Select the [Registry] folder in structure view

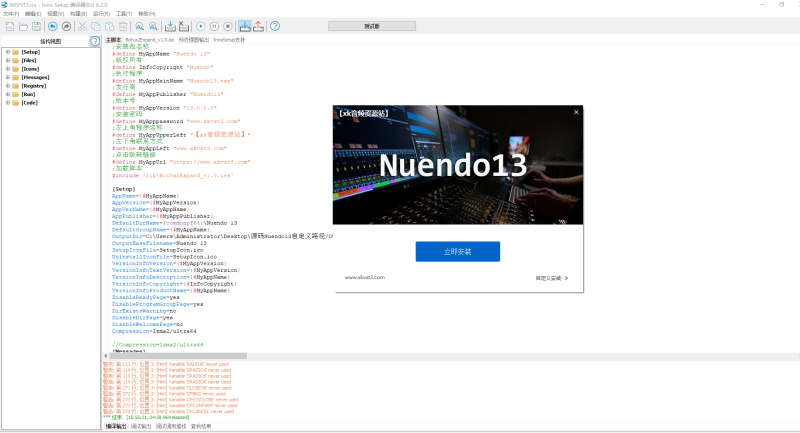29,86
